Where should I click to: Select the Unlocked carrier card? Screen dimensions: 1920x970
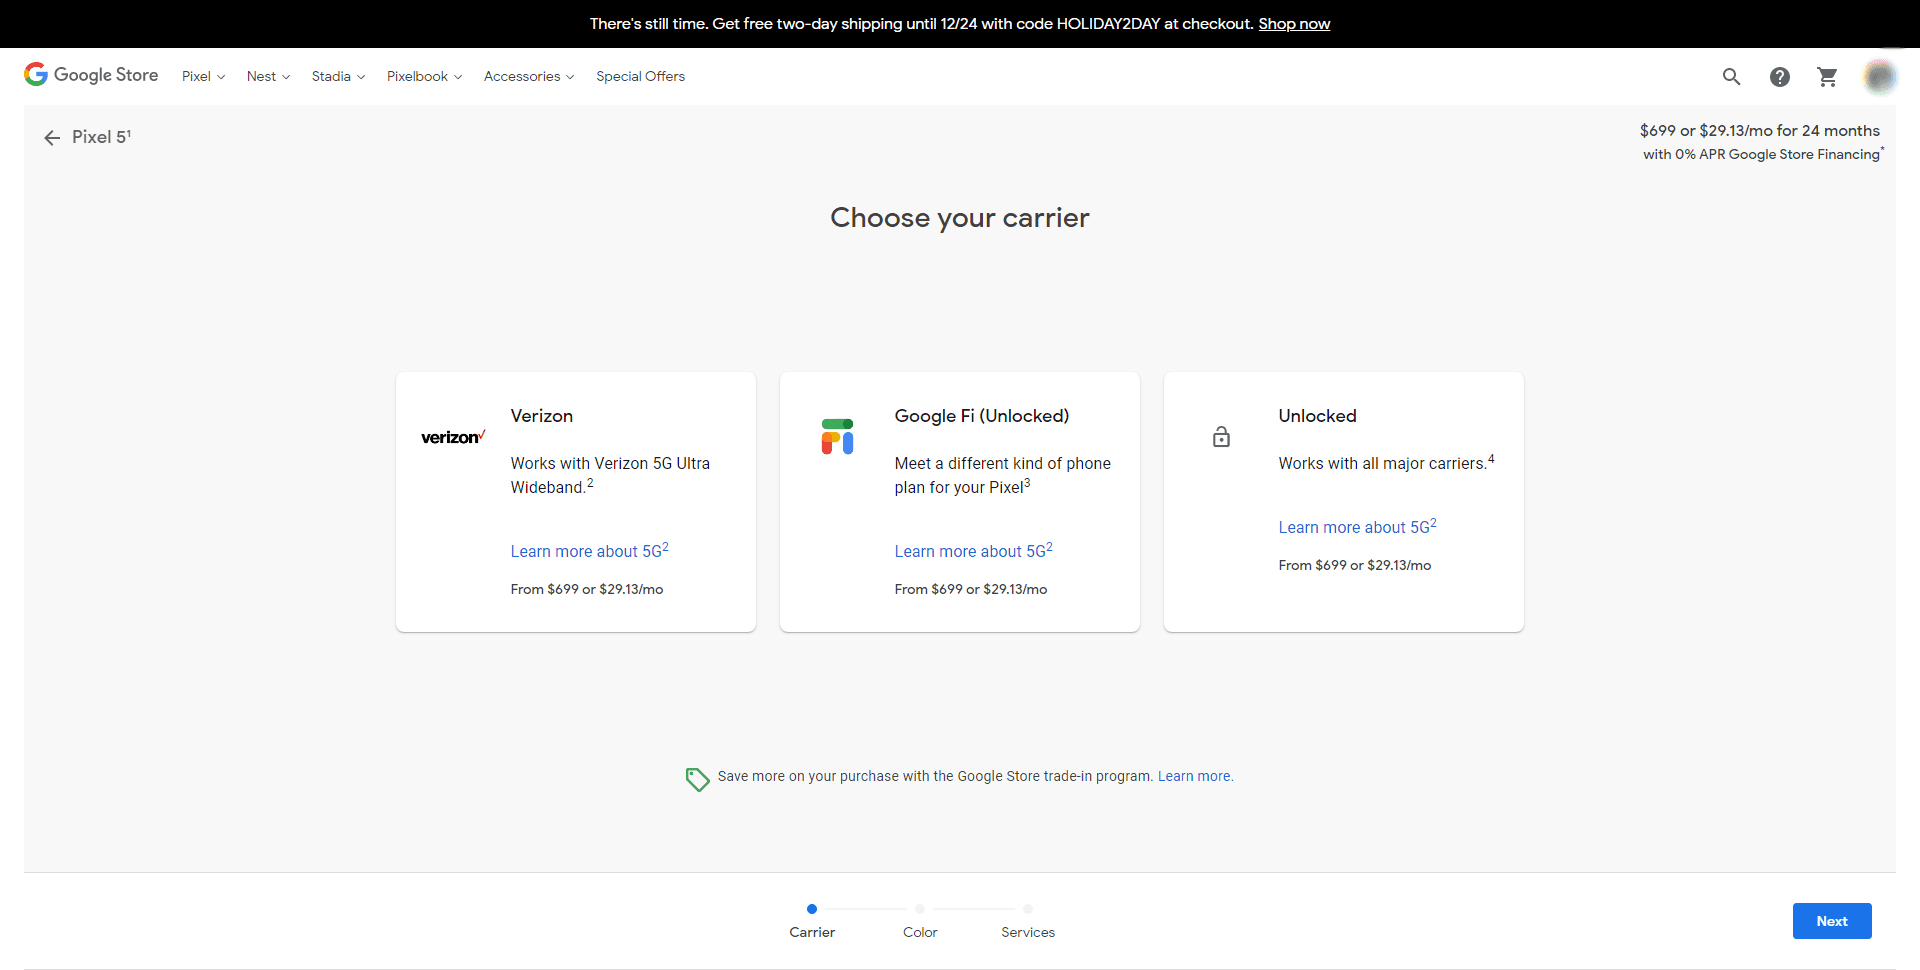pos(1344,502)
